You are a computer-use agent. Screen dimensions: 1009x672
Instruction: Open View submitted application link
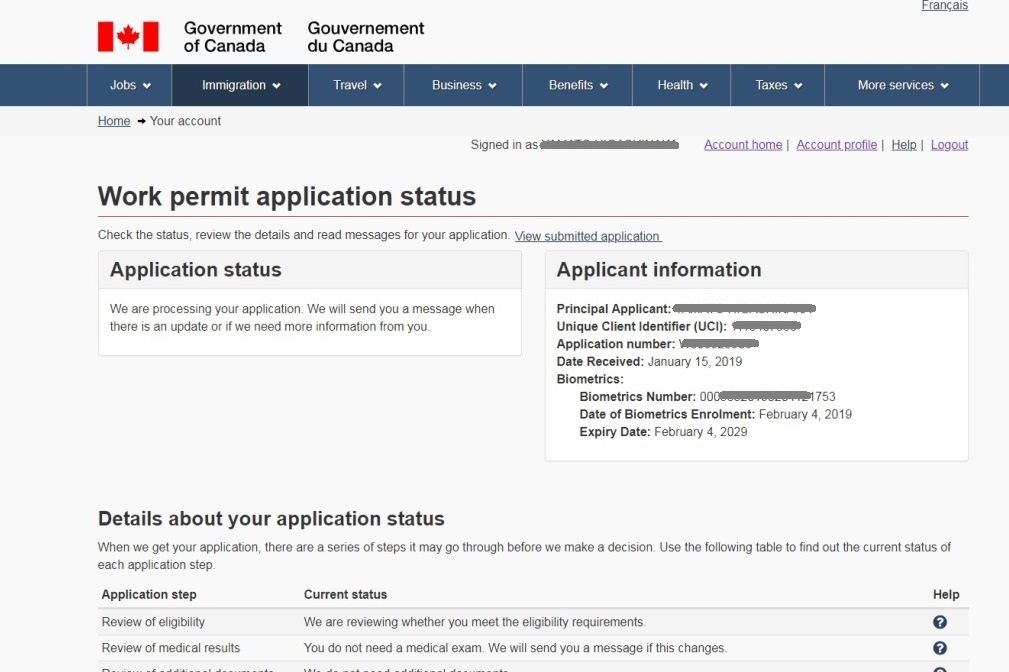coord(587,237)
